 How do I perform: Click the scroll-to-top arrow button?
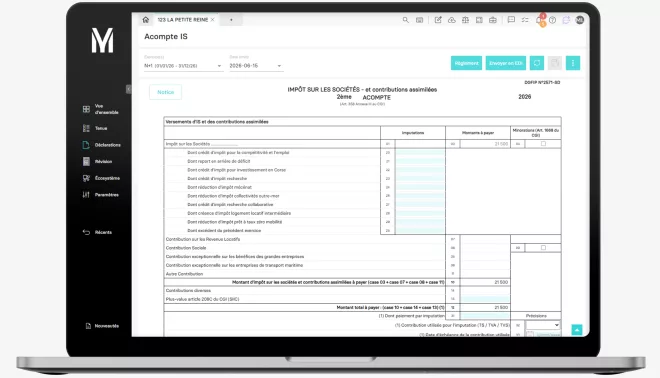[x=577, y=330]
